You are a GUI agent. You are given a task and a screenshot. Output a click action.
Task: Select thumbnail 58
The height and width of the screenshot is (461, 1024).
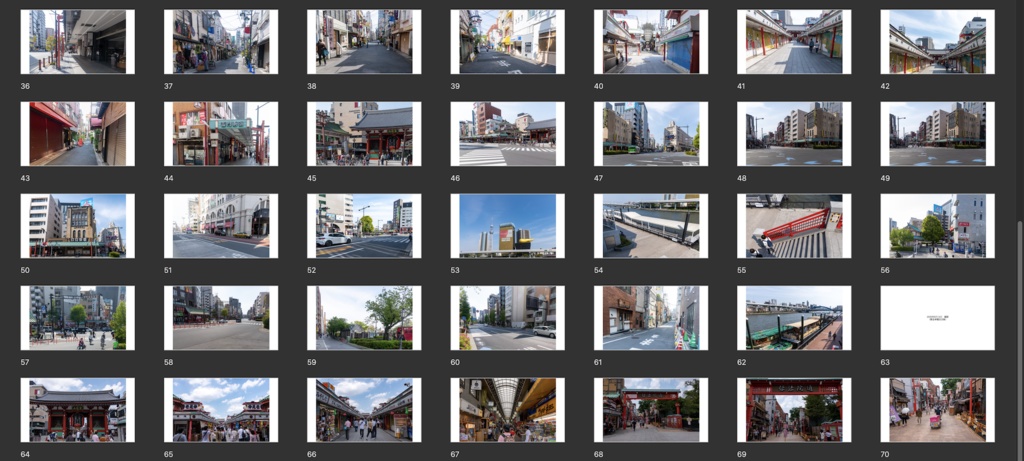[221, 318]
